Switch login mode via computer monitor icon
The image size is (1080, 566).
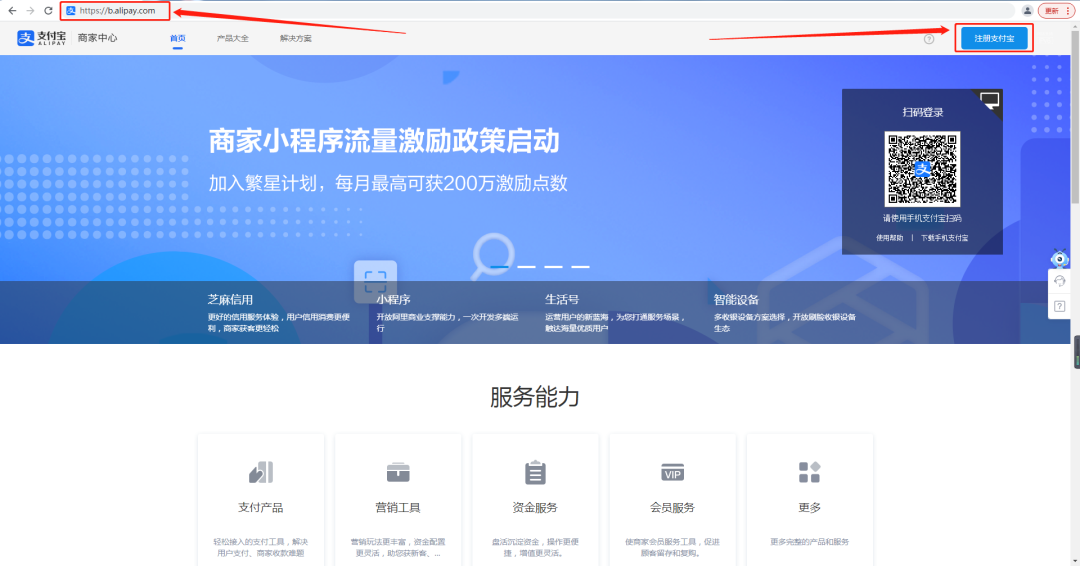tap(989, 101)
